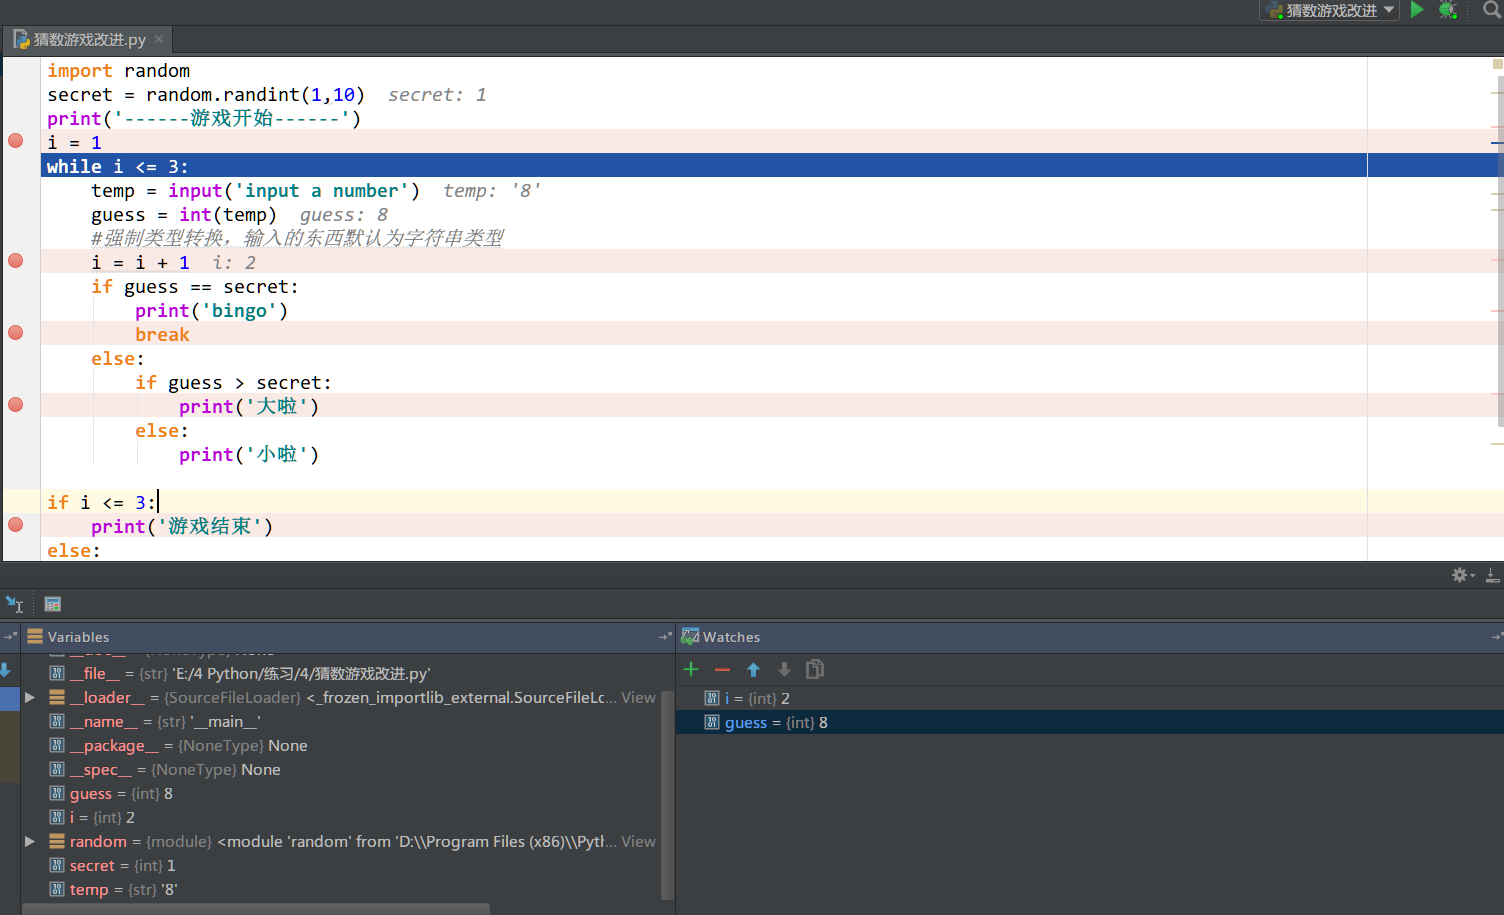The height and width of the screenshot is (915, 1504).
Task: Remove selected watch with red minus
Action: (x=722, y=669)
